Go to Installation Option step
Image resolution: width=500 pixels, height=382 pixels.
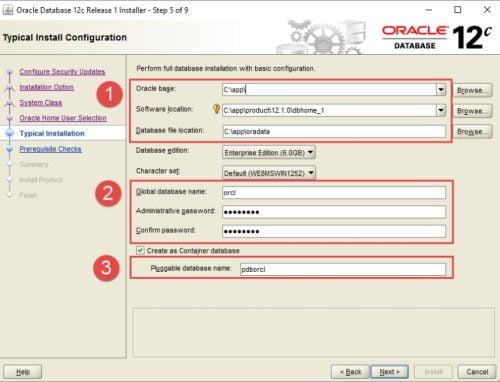(x=46, y=87)
